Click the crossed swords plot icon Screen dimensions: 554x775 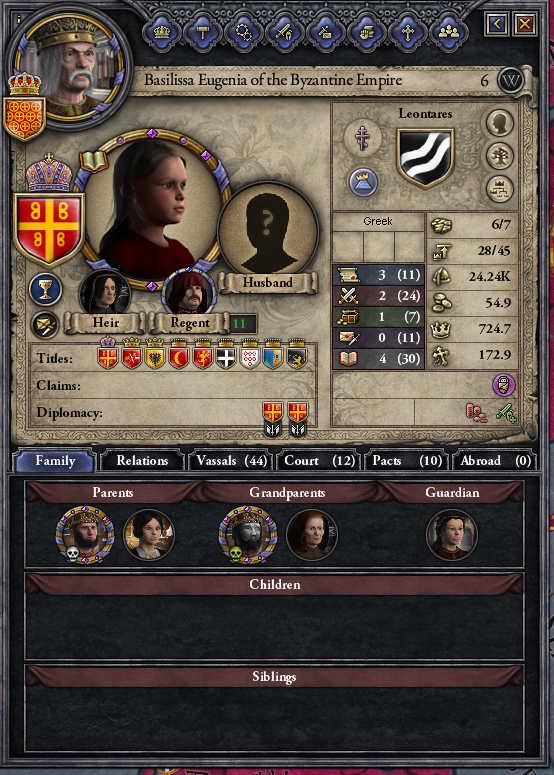tap(45, 325)
